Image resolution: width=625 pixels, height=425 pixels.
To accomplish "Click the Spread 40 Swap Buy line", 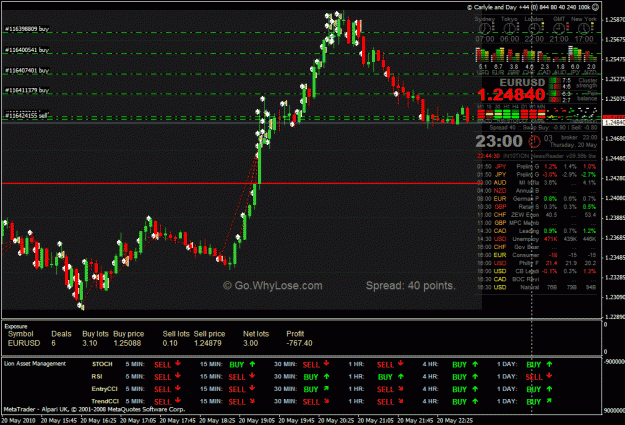I will click(x=543, y=128).
